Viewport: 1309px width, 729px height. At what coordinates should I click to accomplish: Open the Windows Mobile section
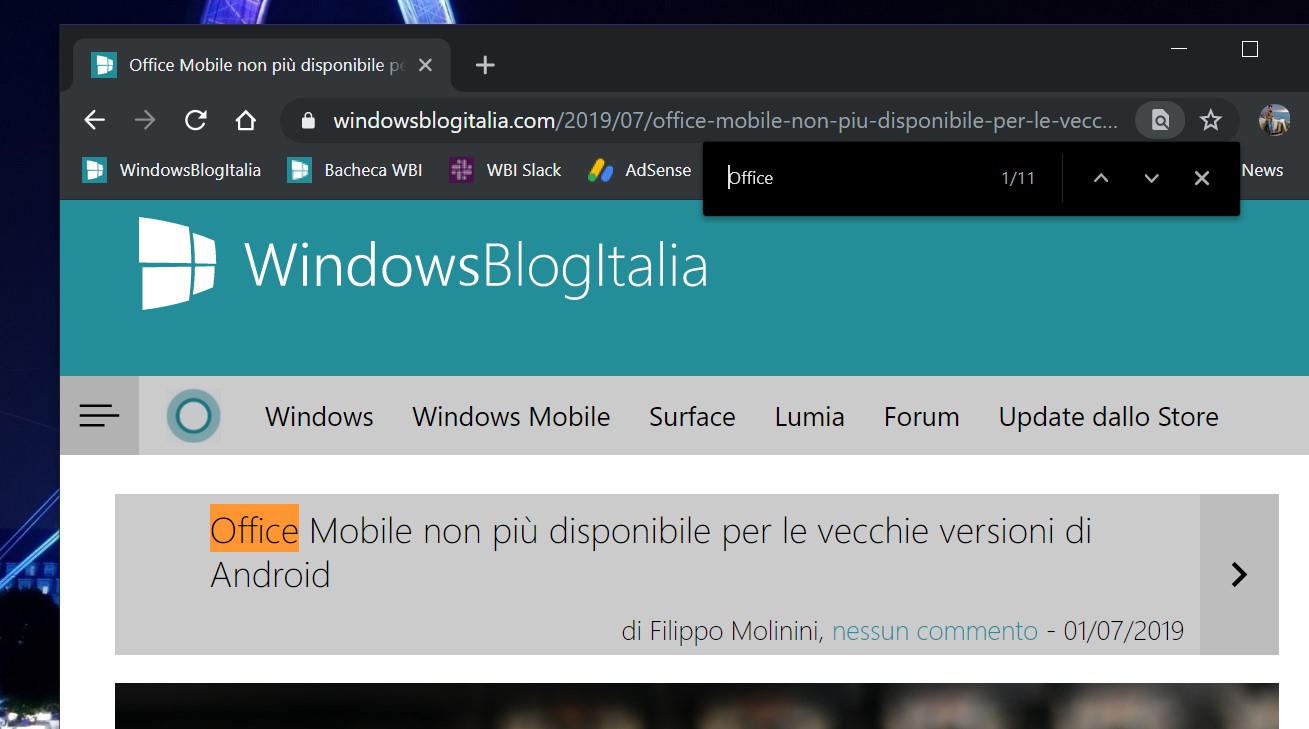coord(511,416)
